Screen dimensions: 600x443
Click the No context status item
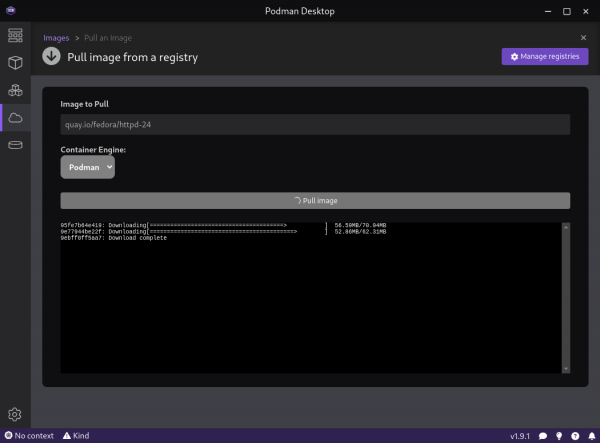tap(29, 436)
